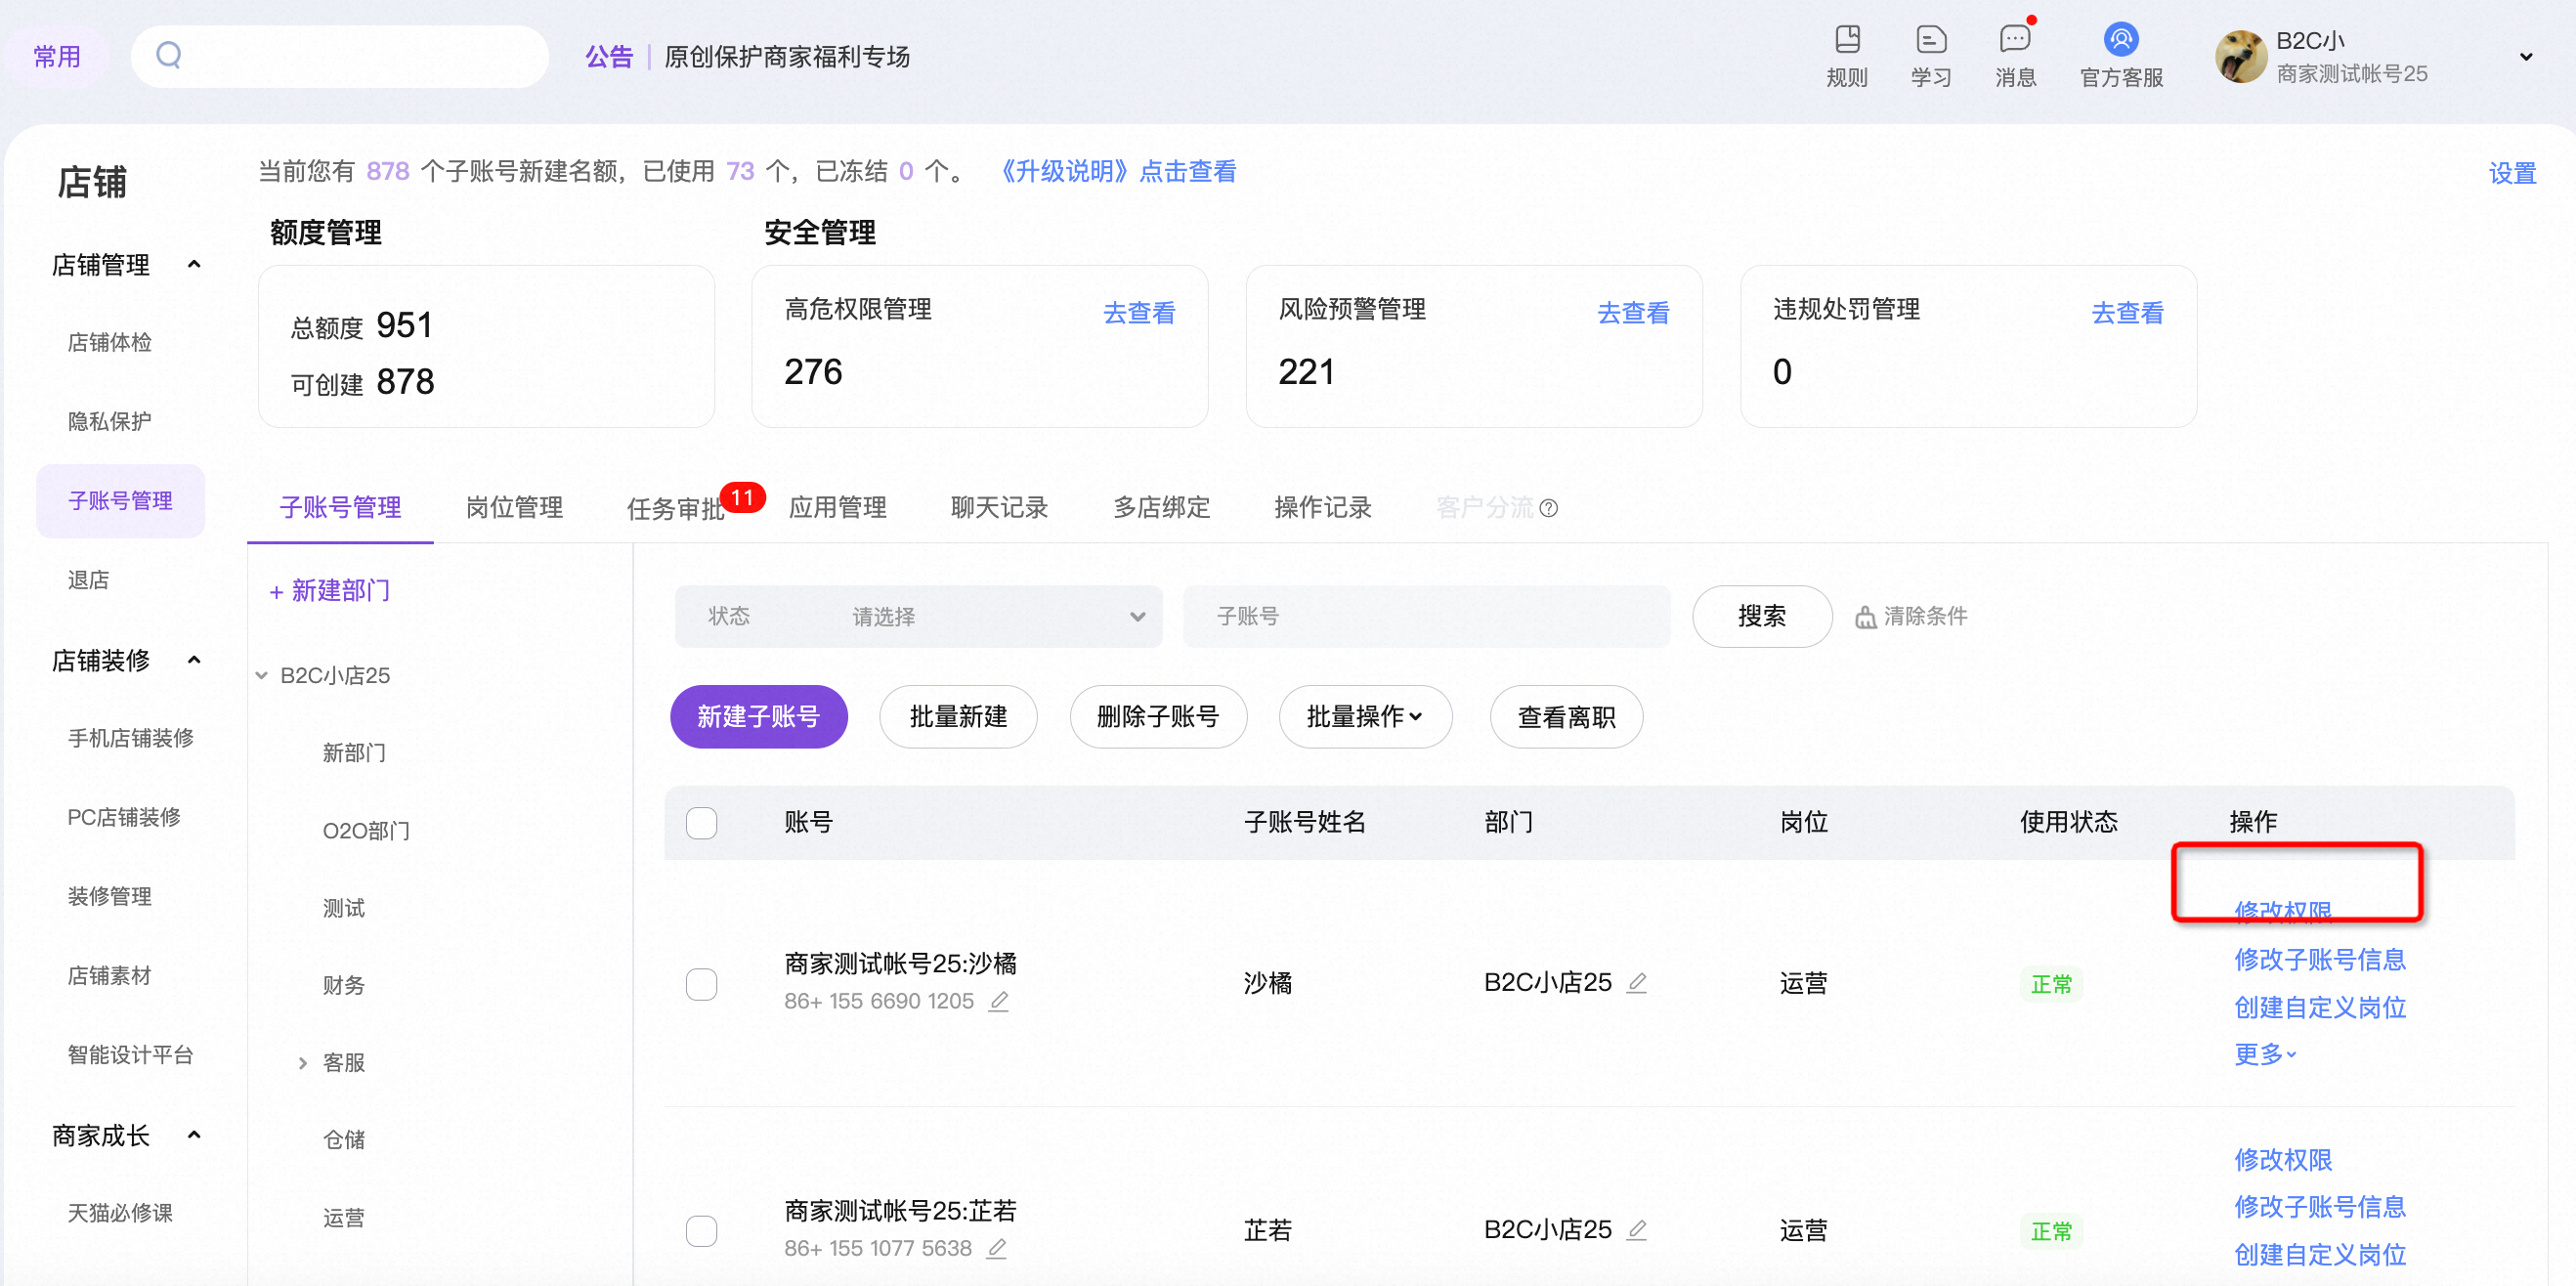Click the 查看离职 button
This screenshot has height=1286, width=2576.
pyautogui.click(x=1566, y=717)
